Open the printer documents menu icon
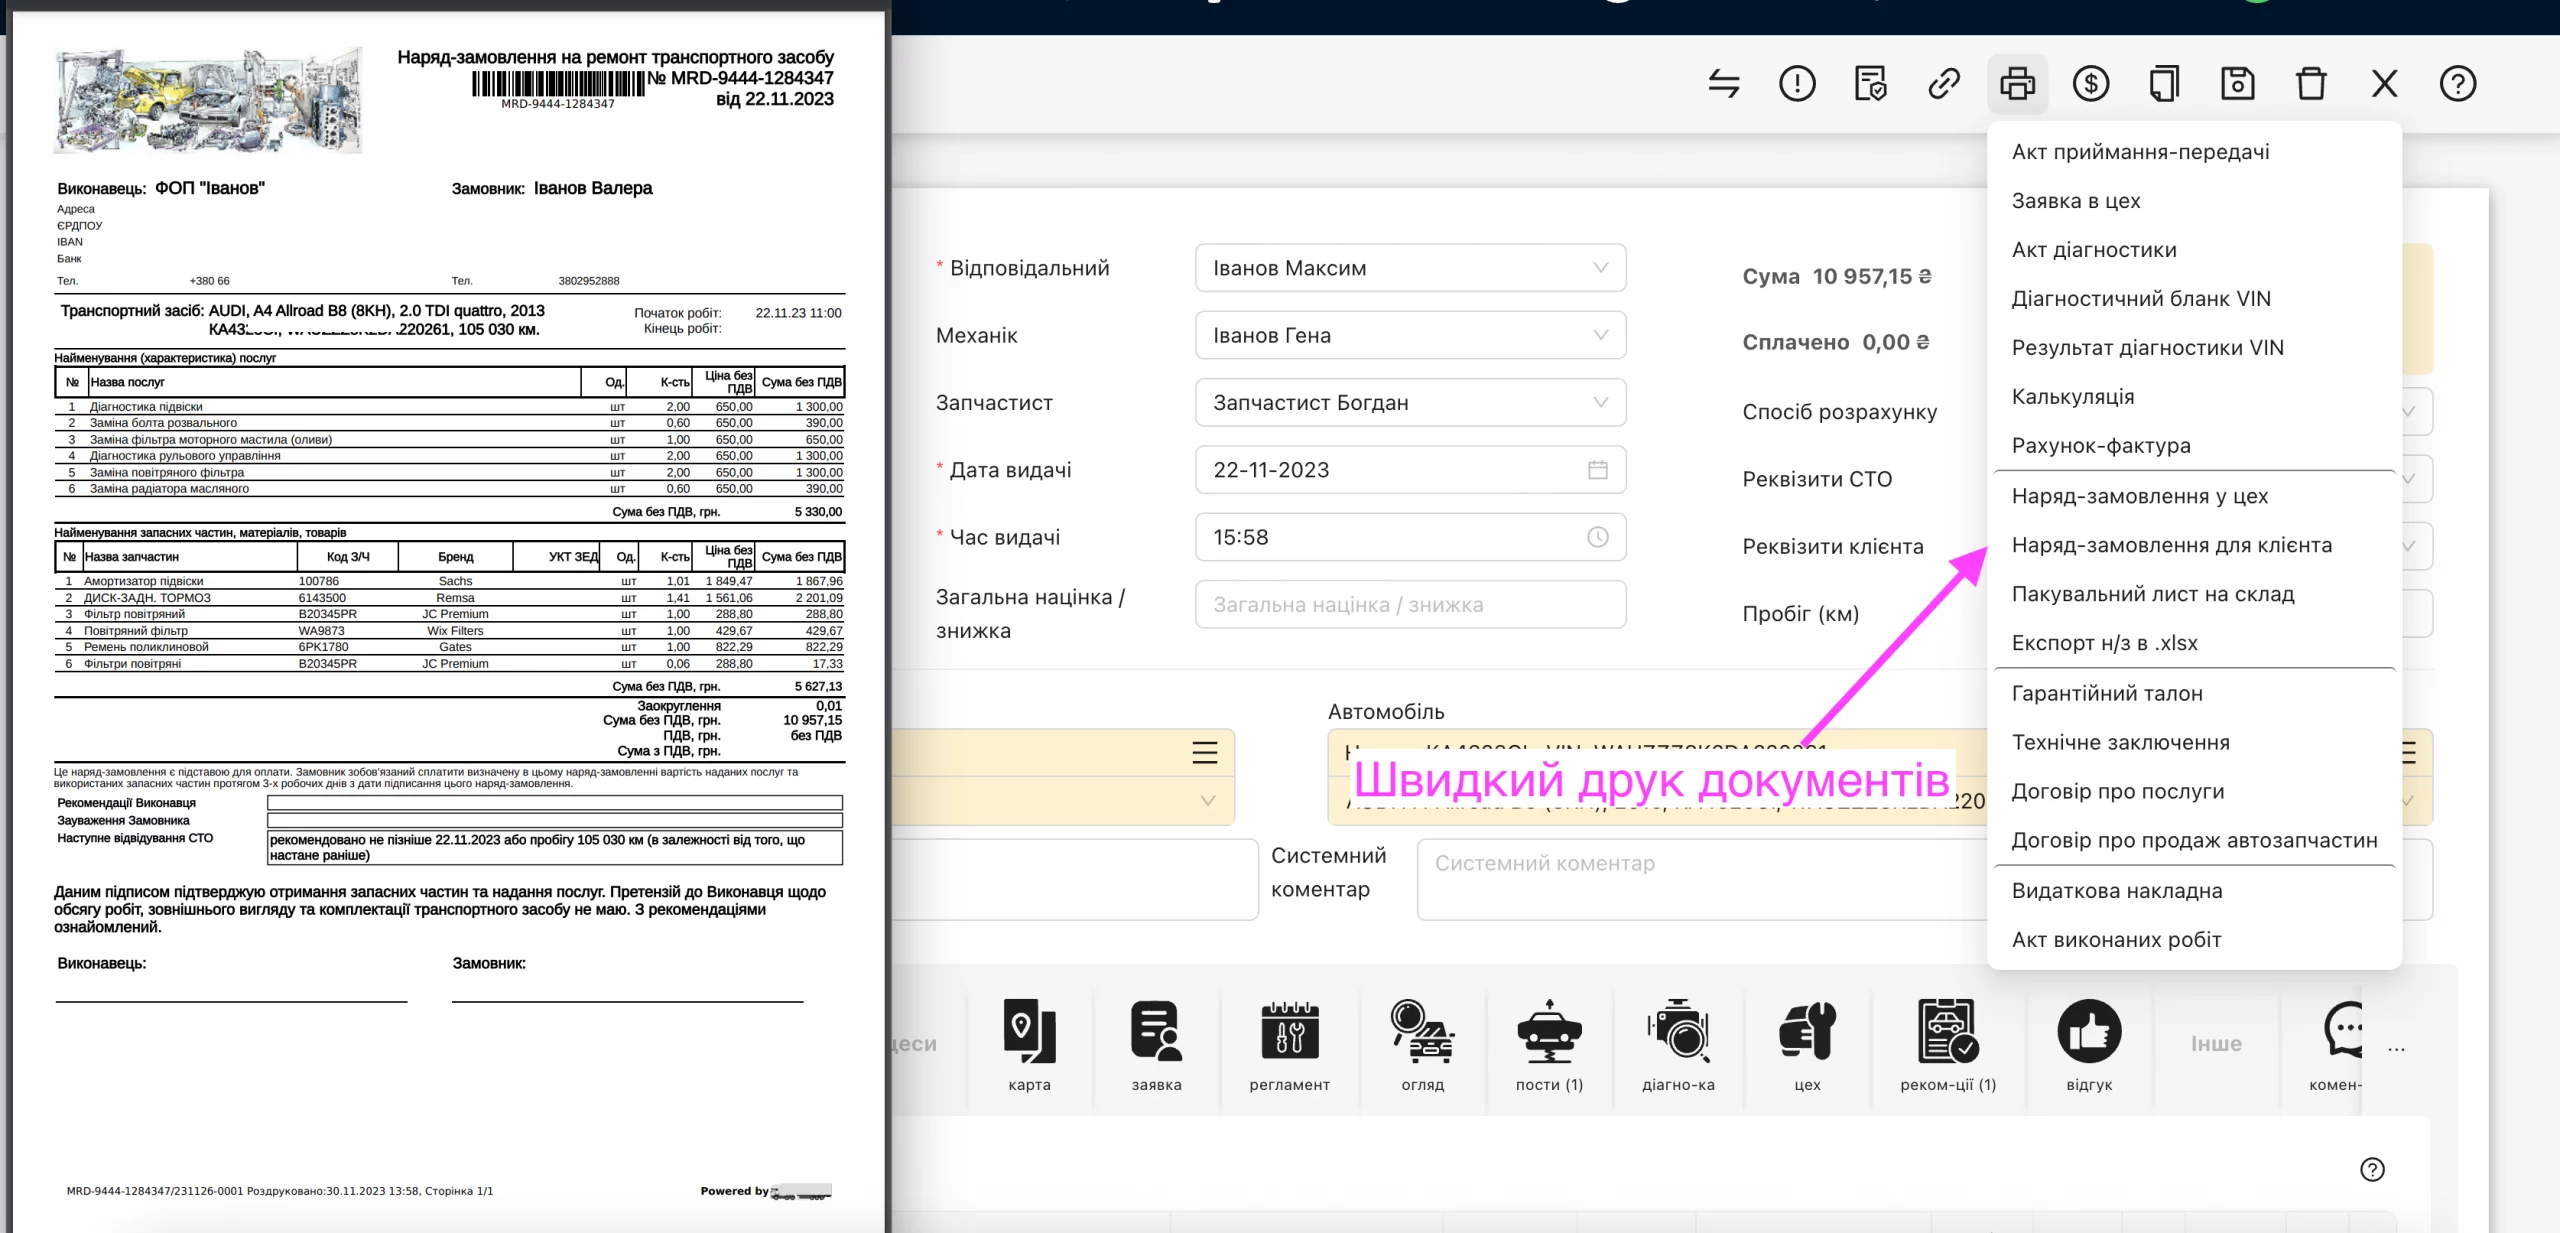The image size is (2560, 1233). (x=2017, y=83)
